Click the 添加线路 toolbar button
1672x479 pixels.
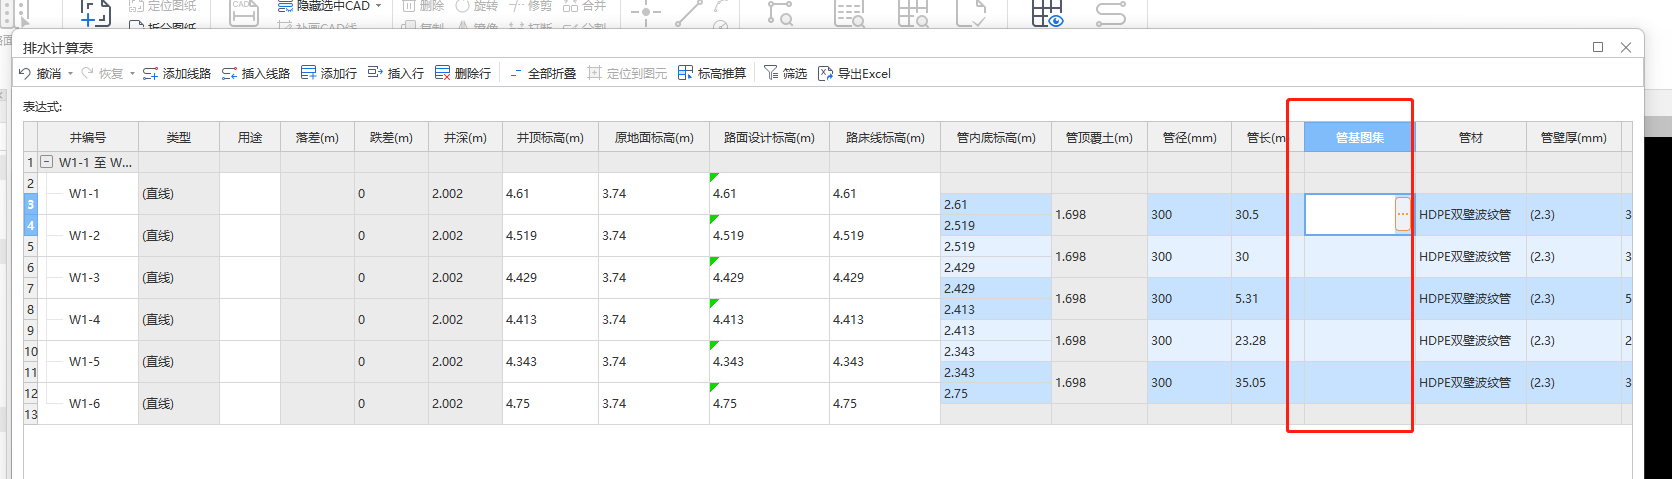point(177,73)
